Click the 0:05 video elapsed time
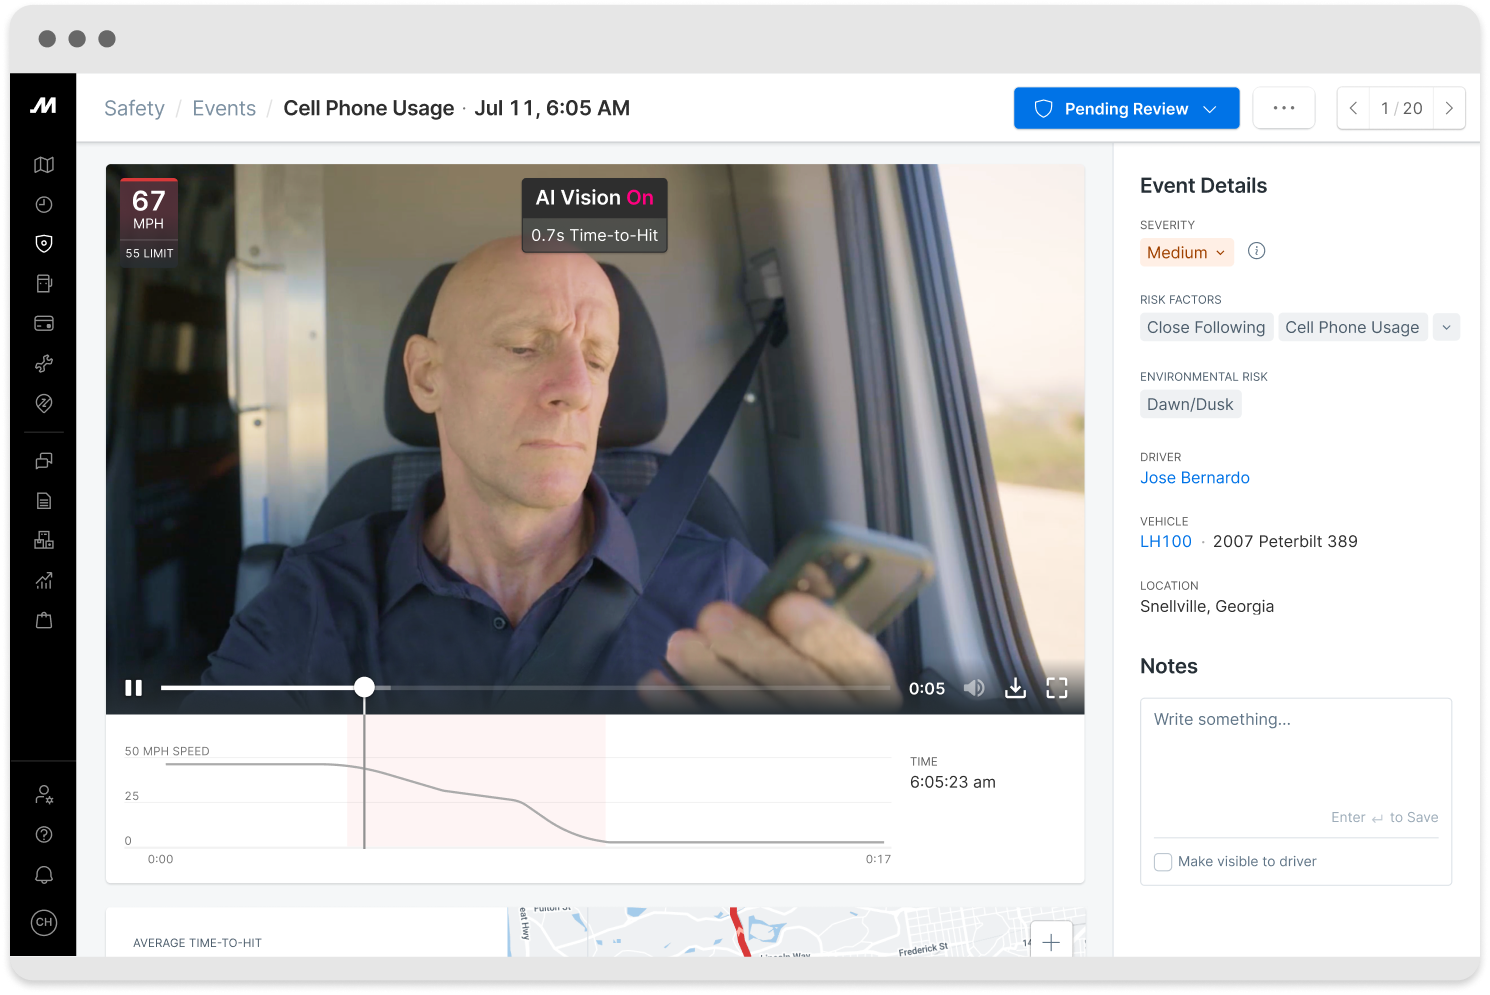Image resolution: width=1490 pixels, height=995 pixels. click(927, 688)
